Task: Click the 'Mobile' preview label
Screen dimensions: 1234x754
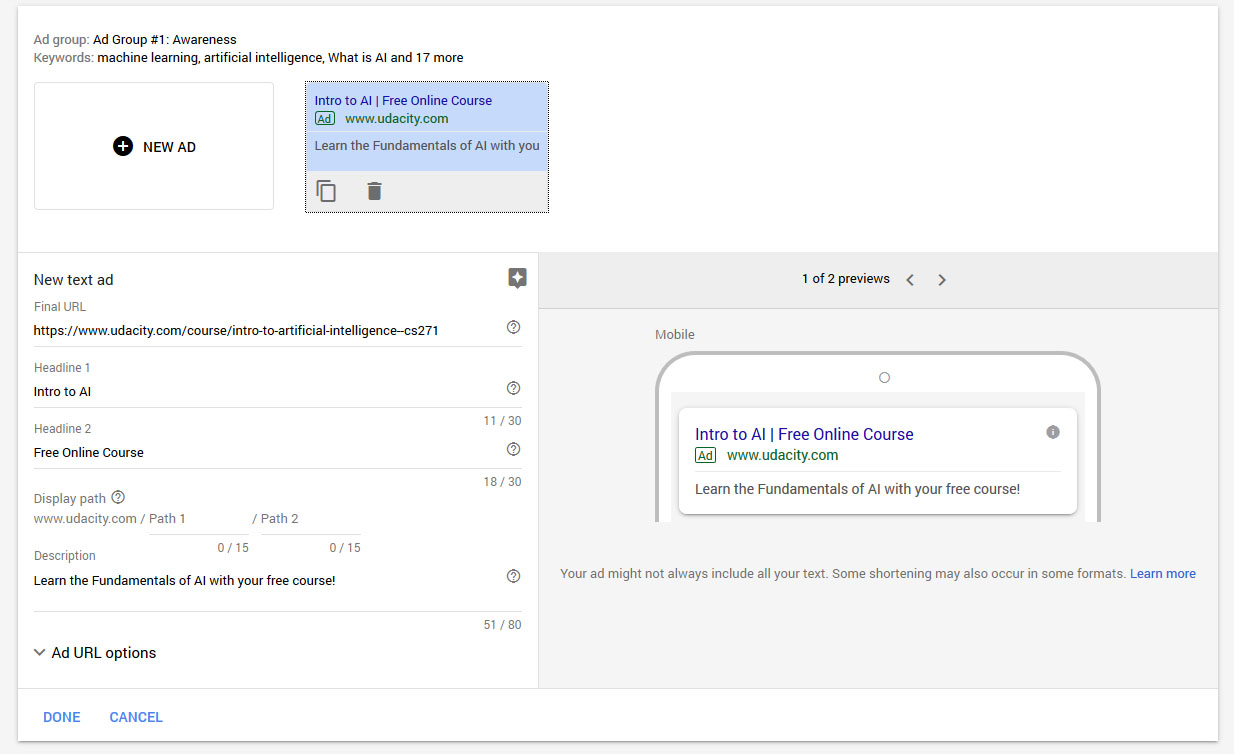Action: [675, 335]
